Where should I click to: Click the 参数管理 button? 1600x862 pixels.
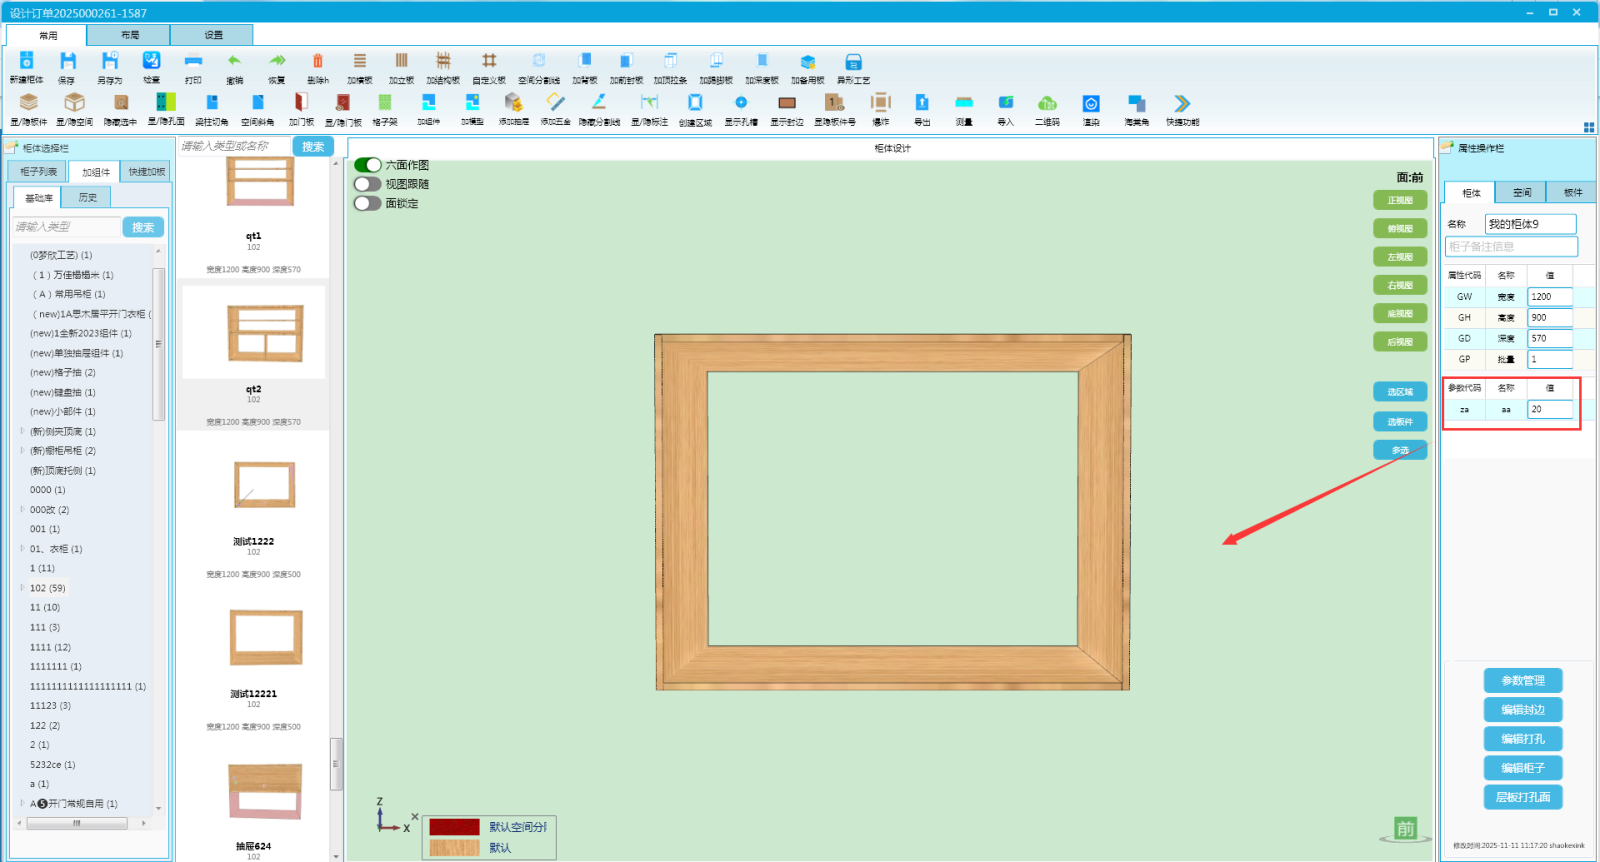1522,681
